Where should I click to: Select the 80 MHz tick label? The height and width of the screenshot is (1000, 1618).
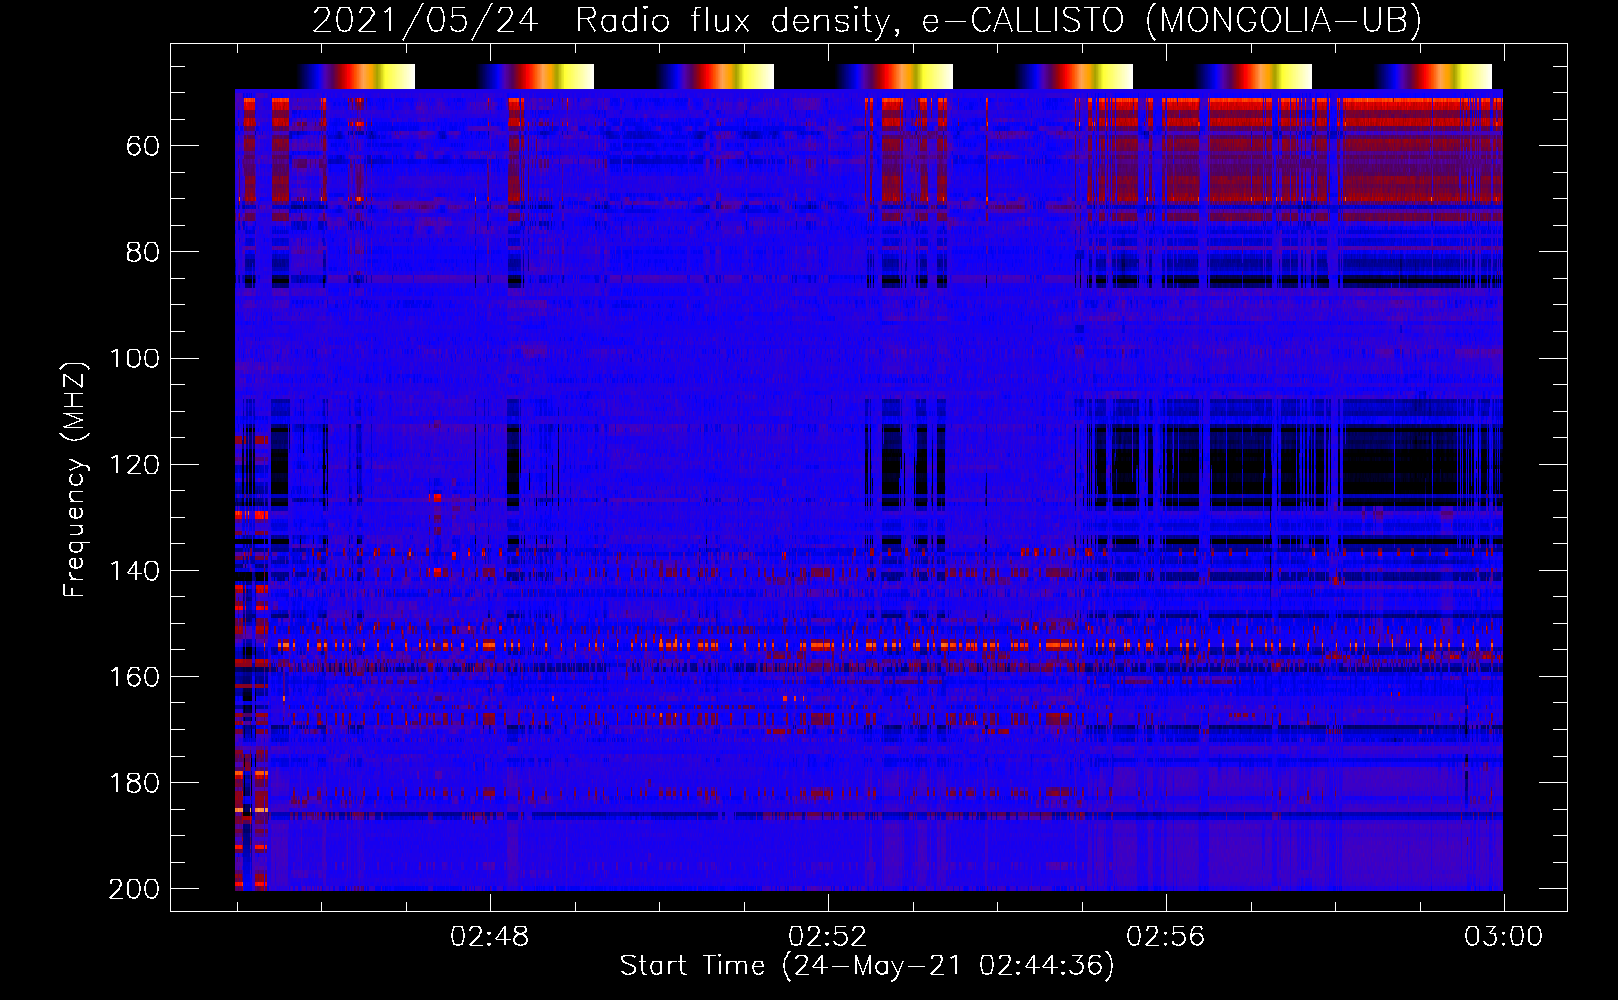coord(143,252)
